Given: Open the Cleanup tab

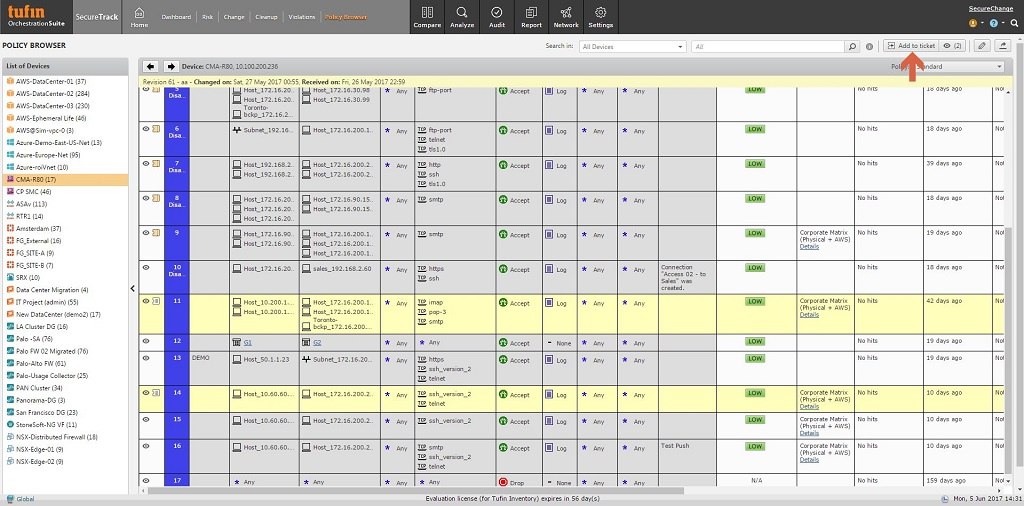Looking at the screenshot, I should click(266, 17).
